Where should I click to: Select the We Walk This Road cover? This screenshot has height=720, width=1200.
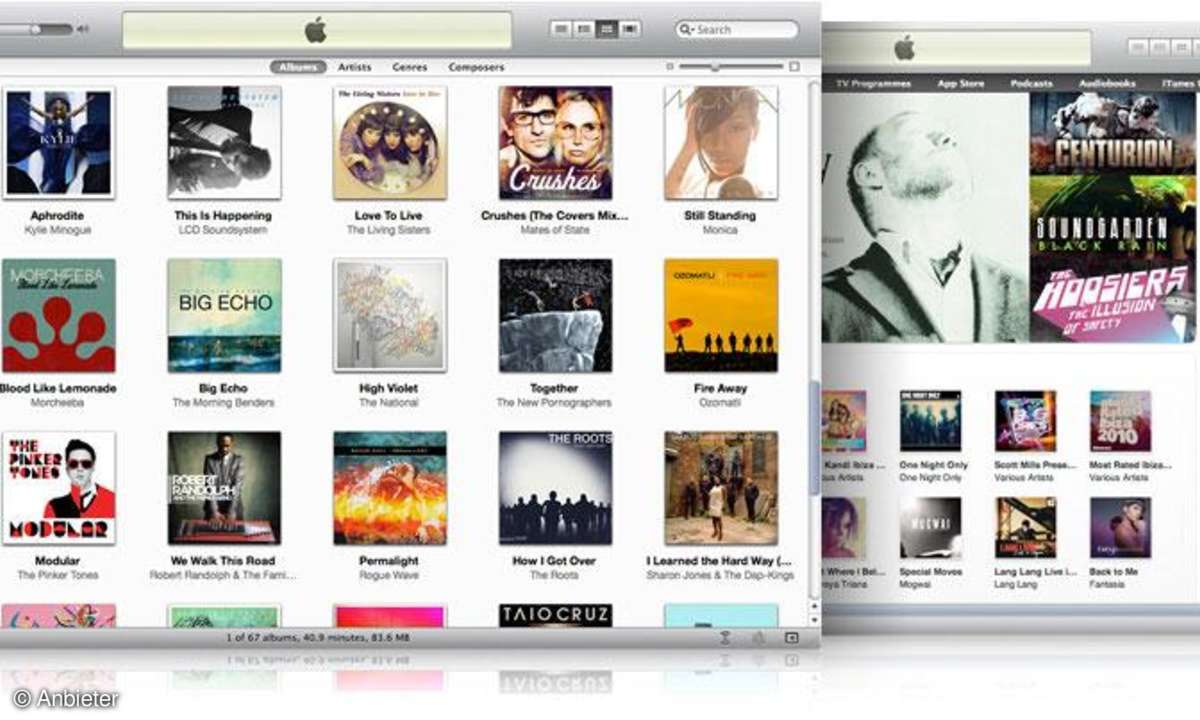click(x=224, y=488)
